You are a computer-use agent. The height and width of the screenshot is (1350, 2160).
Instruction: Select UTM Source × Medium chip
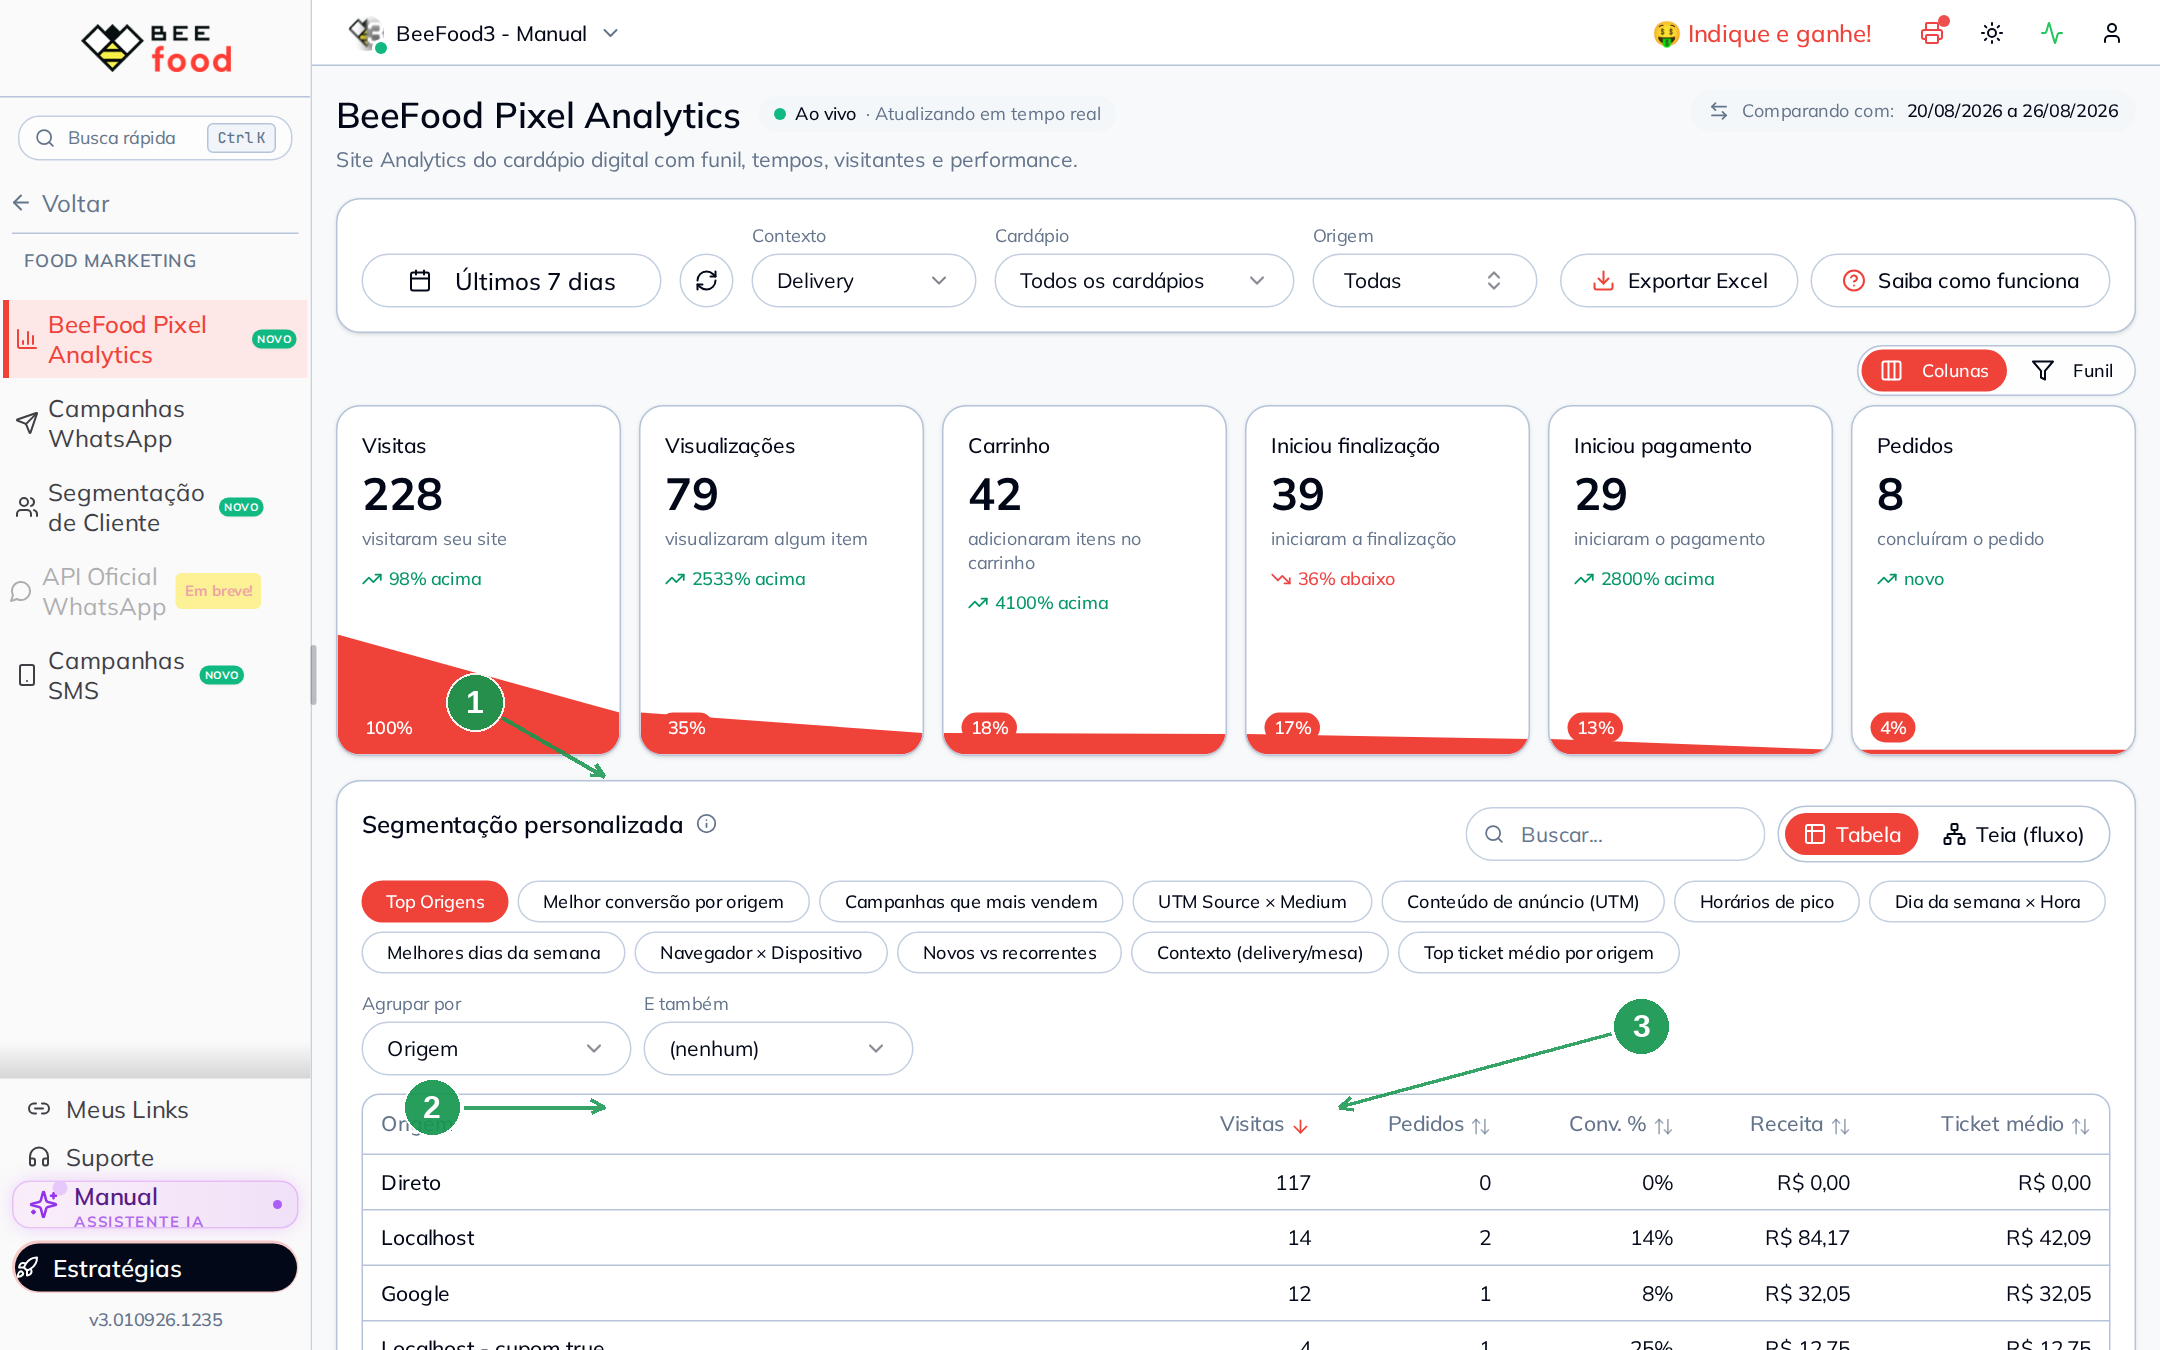click(x=1252, y=902)
